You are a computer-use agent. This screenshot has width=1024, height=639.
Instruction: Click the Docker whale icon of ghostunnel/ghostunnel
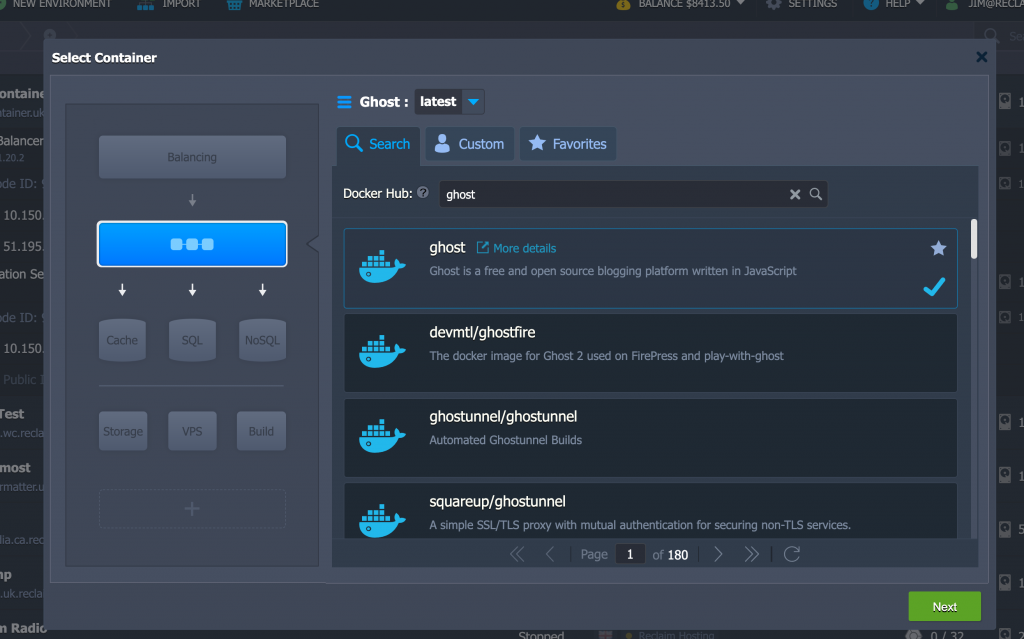[382, 436]
